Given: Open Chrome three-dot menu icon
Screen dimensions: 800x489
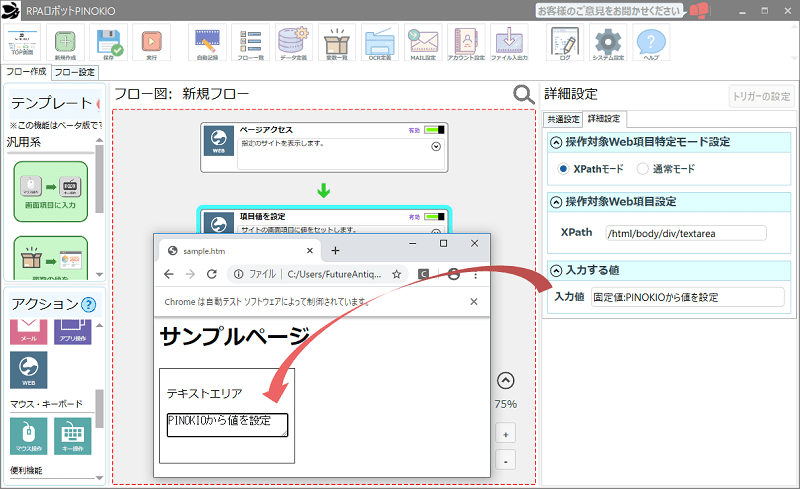Looking at the screenshot, I should click(x=476, y=275).
